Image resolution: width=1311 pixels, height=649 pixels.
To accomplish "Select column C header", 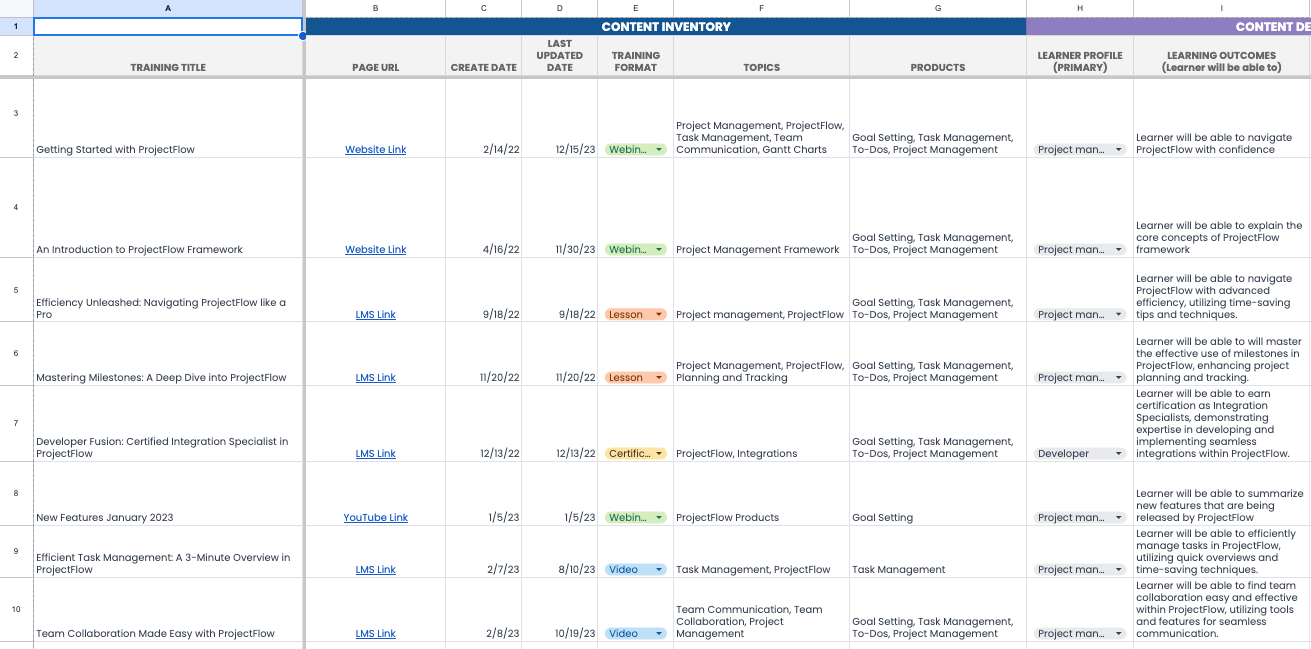I will pos(484,8).
